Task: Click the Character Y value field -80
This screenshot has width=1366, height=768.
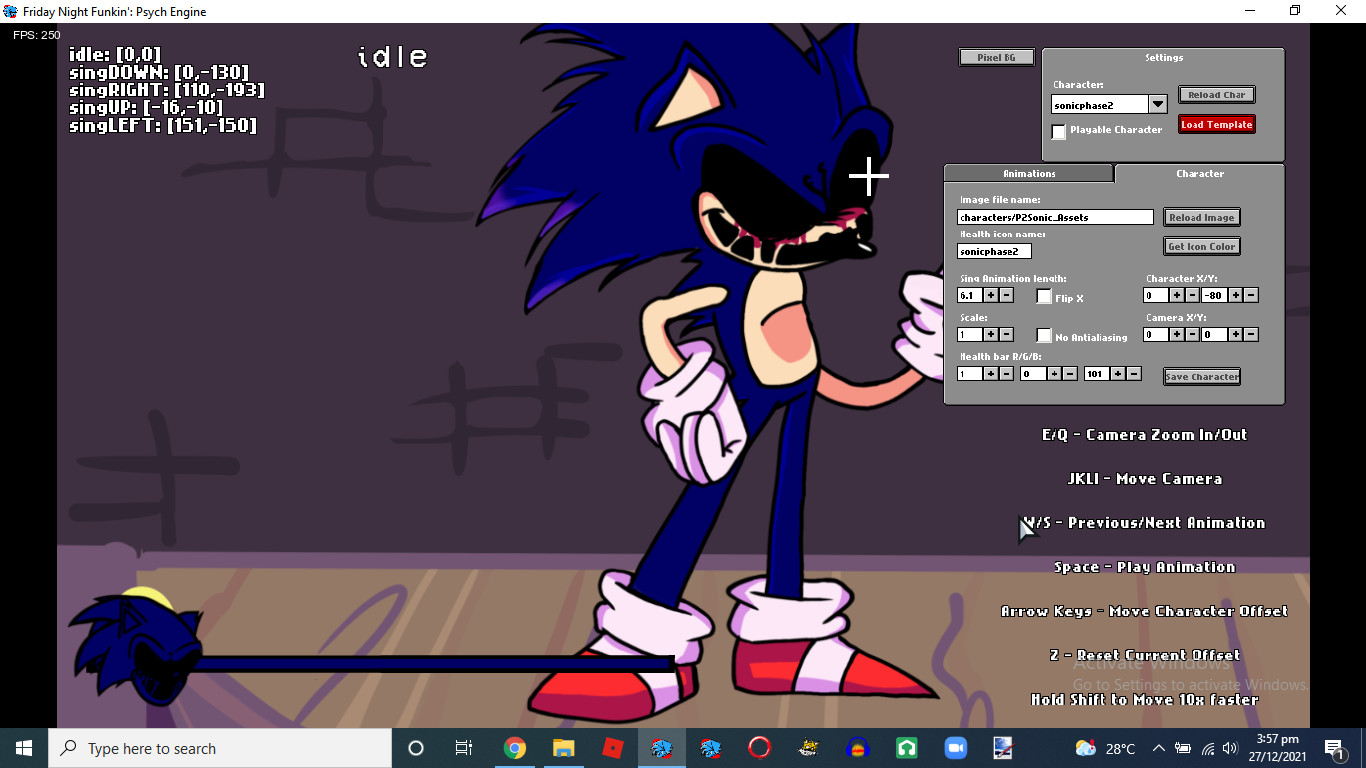Action: [1215, 295]
